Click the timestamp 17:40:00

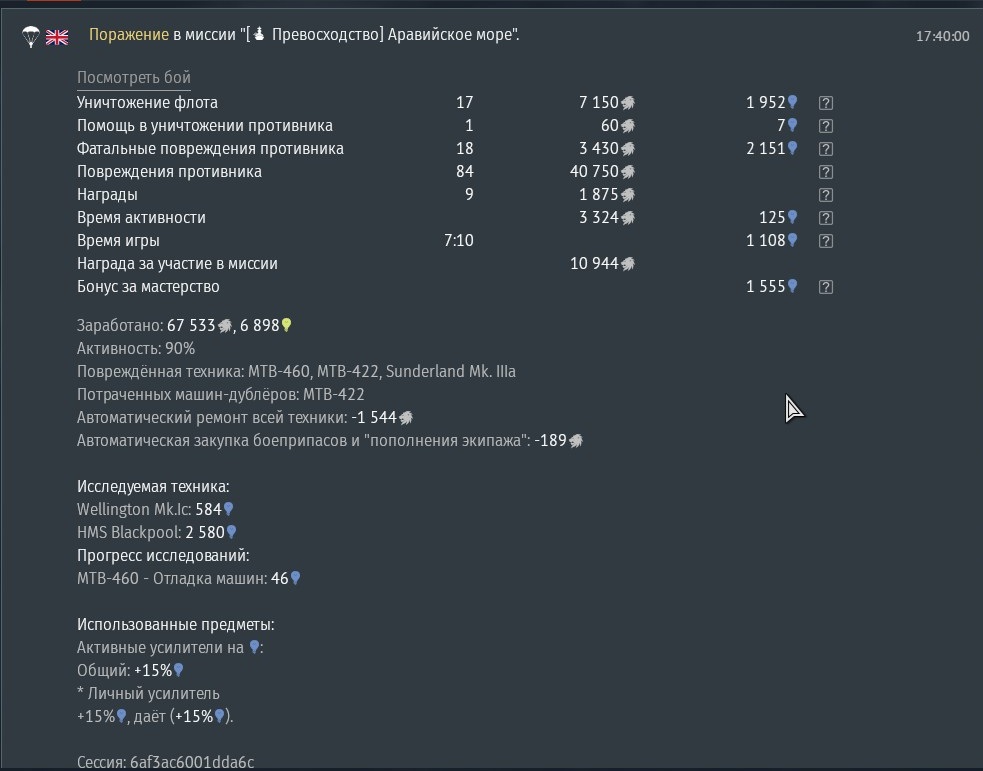(x=942, y=36)
